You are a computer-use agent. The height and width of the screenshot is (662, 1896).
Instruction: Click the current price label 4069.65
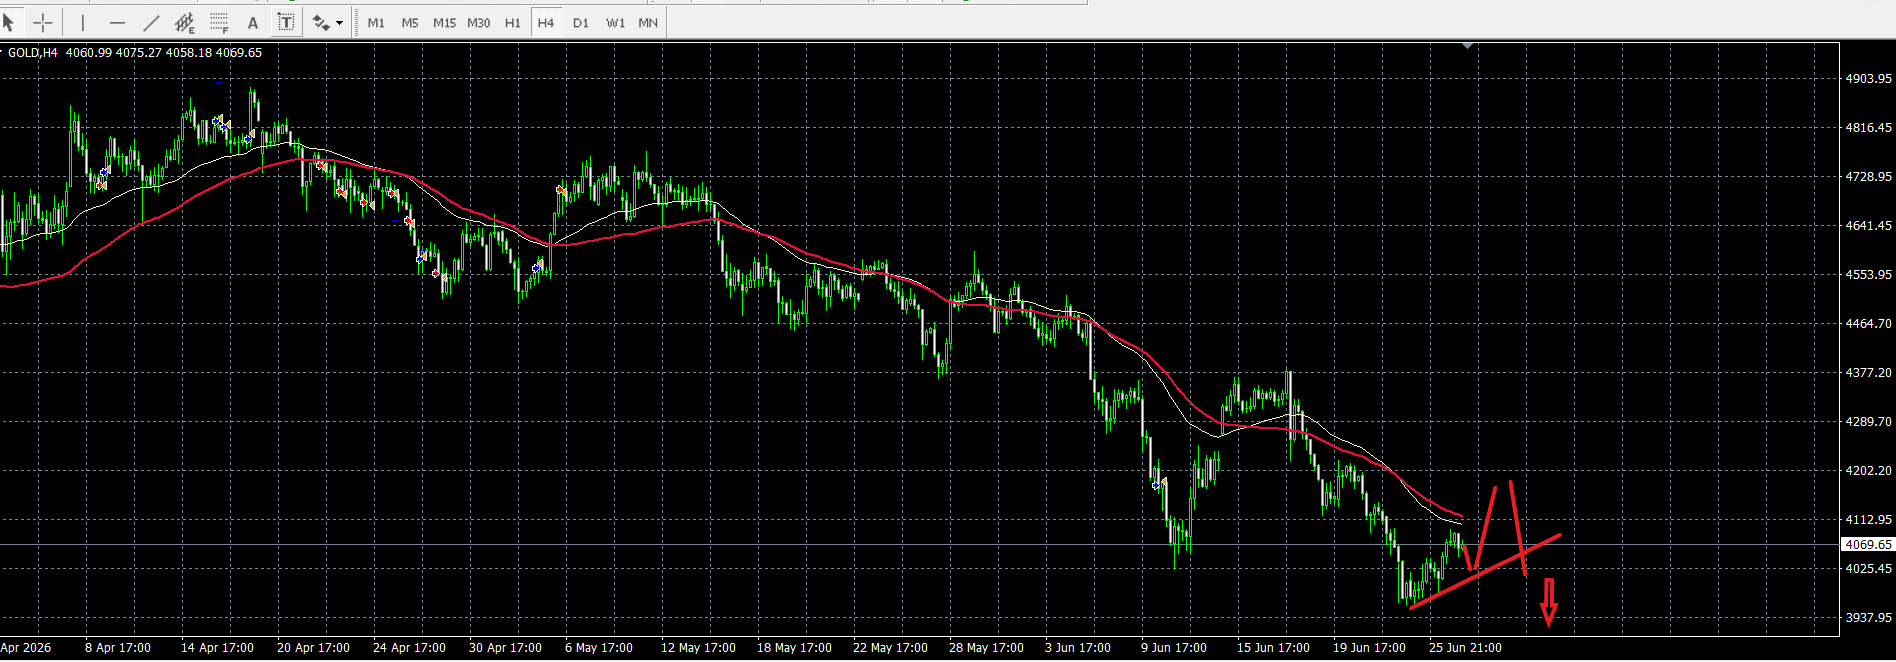pyautogui.click(x=1868, y=545)
